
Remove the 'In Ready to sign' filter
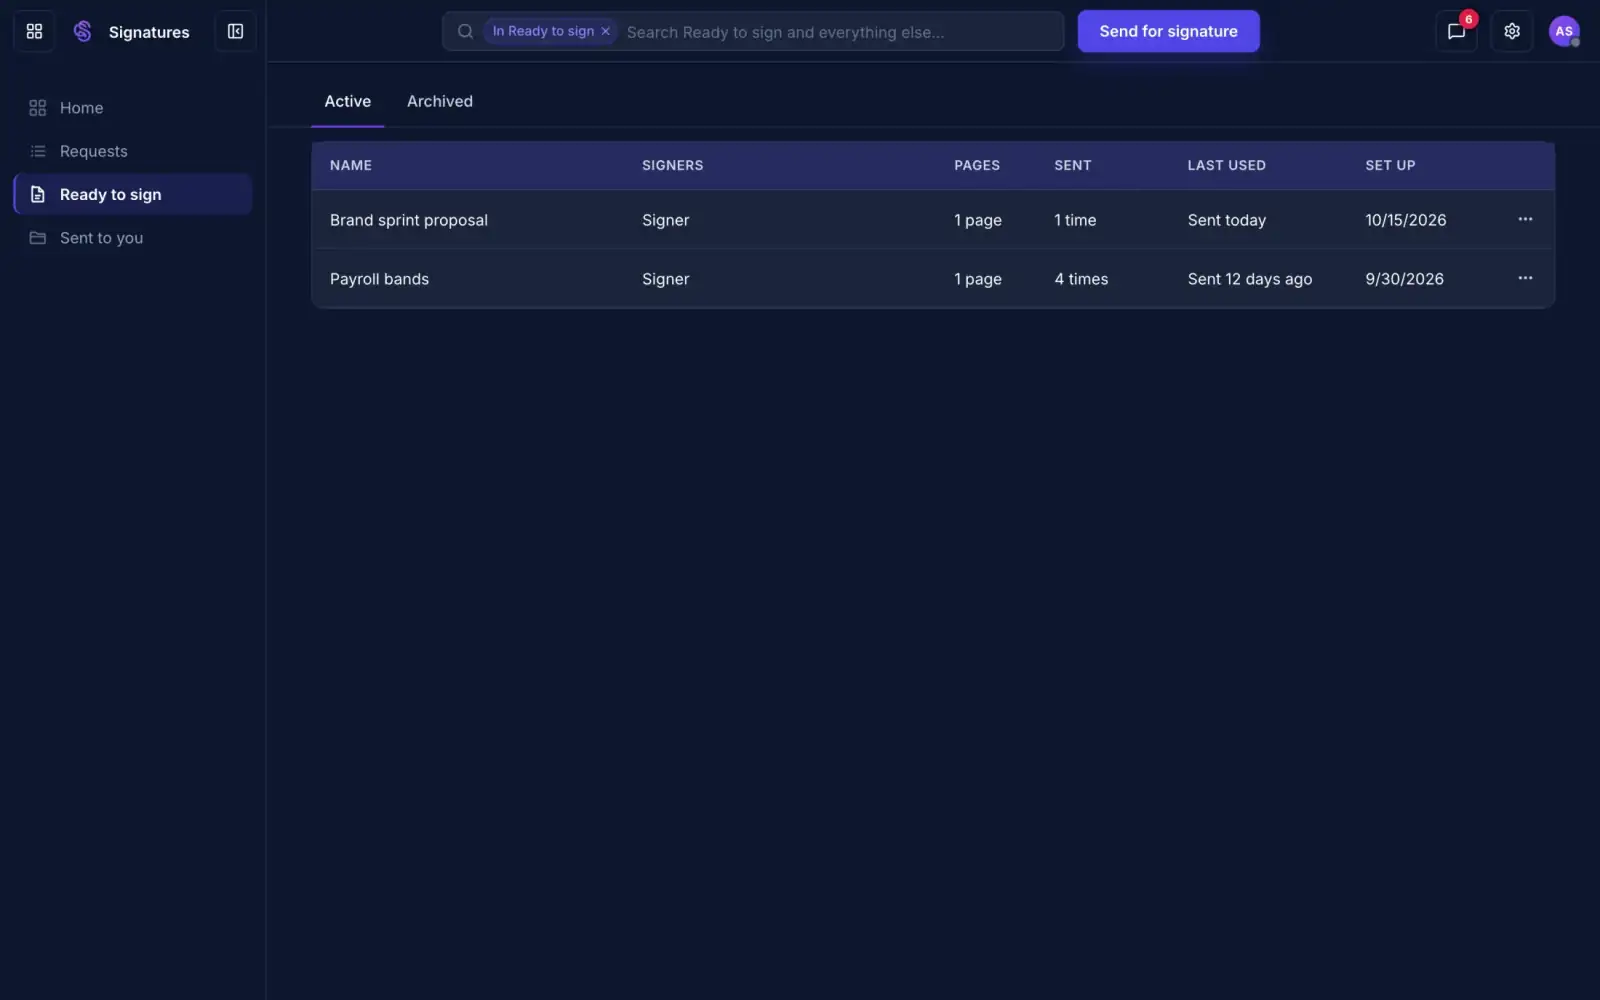point(605,31)
